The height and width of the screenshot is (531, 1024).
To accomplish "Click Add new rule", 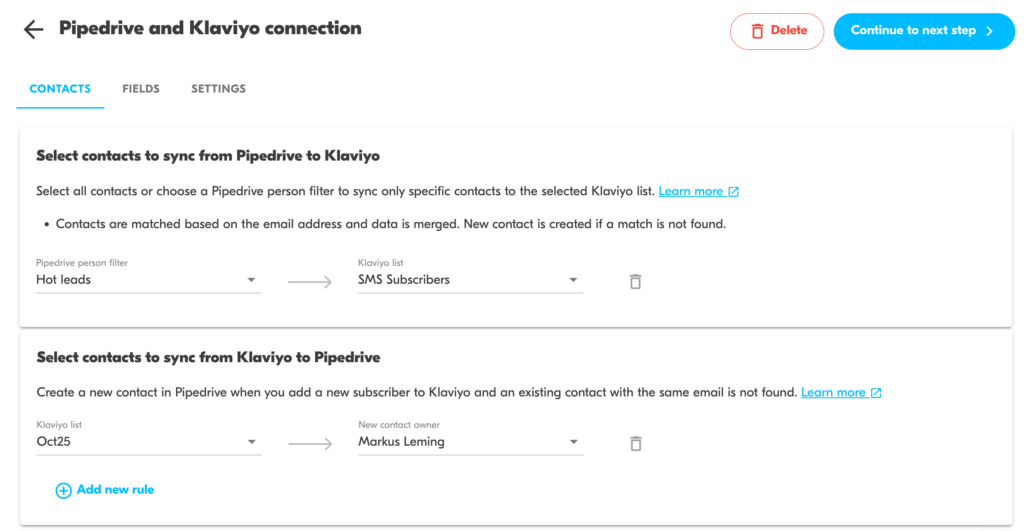I will [x=115, y=490].
